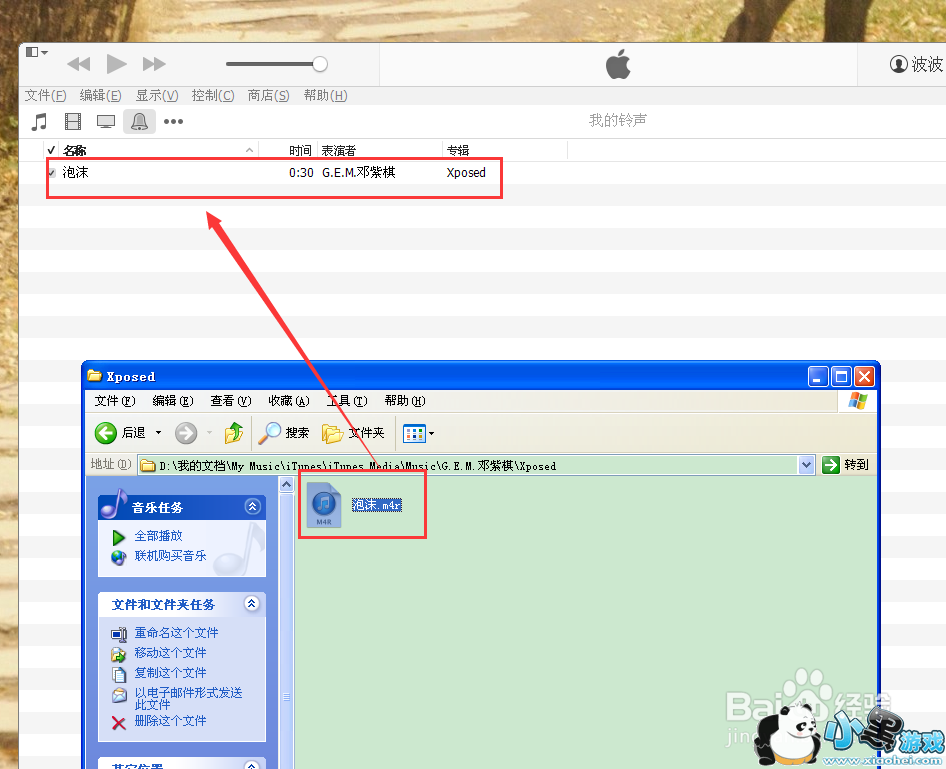Viewport: 946px width, 769px height.
Task: Click the G.E.M.邓紫棋 artist cell
Action: click(x=358, y=172)
